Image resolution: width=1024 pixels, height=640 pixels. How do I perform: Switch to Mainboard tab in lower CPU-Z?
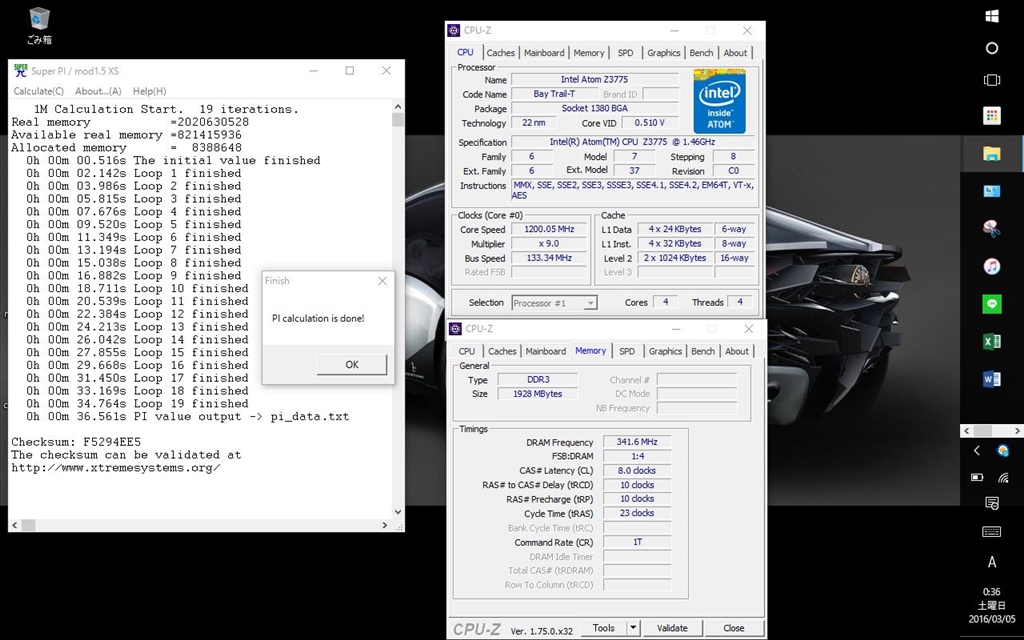(546, 351)
